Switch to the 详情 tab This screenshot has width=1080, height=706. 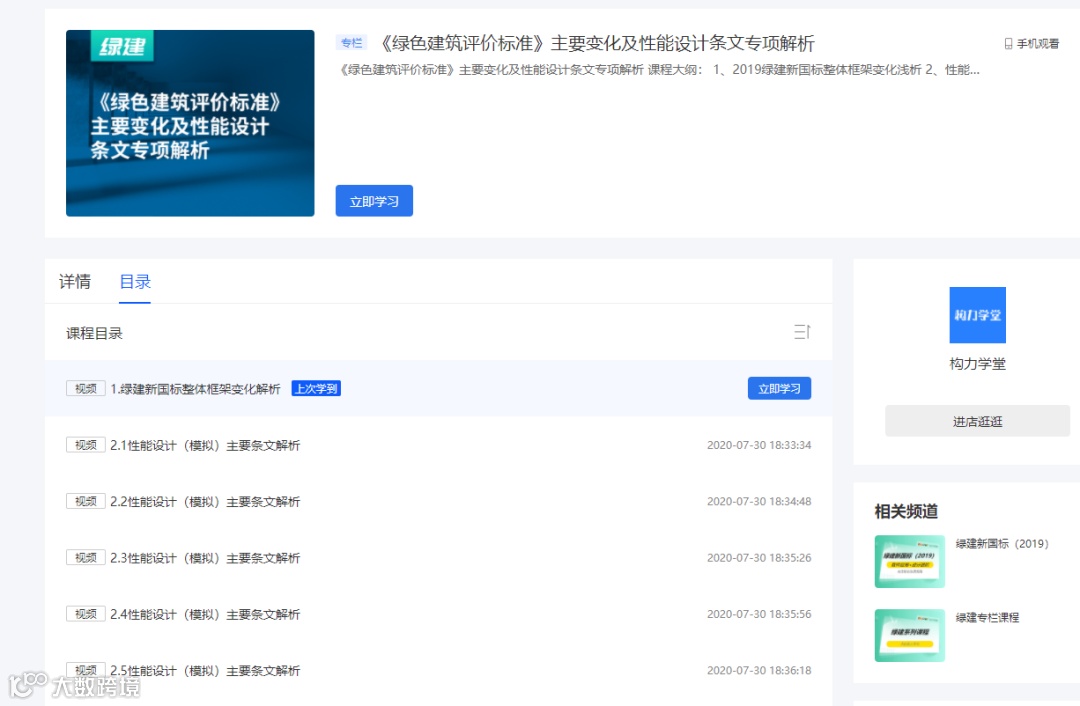(x=74, y=282)
